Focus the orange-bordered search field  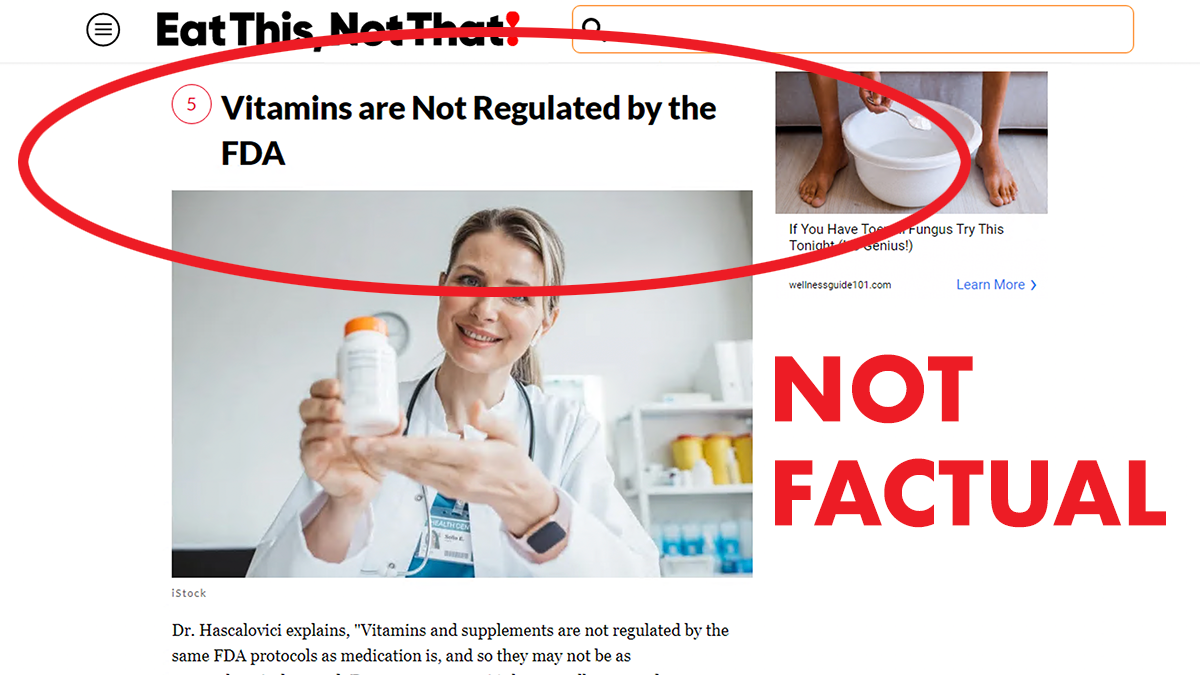[853, 29]
